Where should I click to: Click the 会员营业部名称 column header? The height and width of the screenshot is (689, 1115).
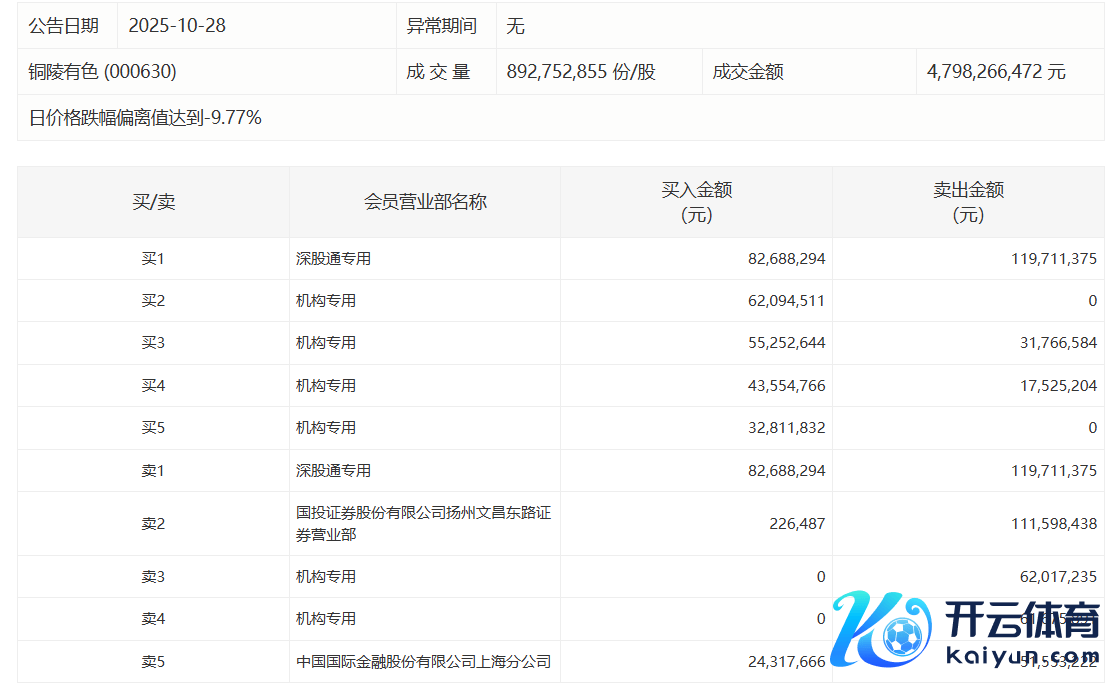click(x=425, y=202)
